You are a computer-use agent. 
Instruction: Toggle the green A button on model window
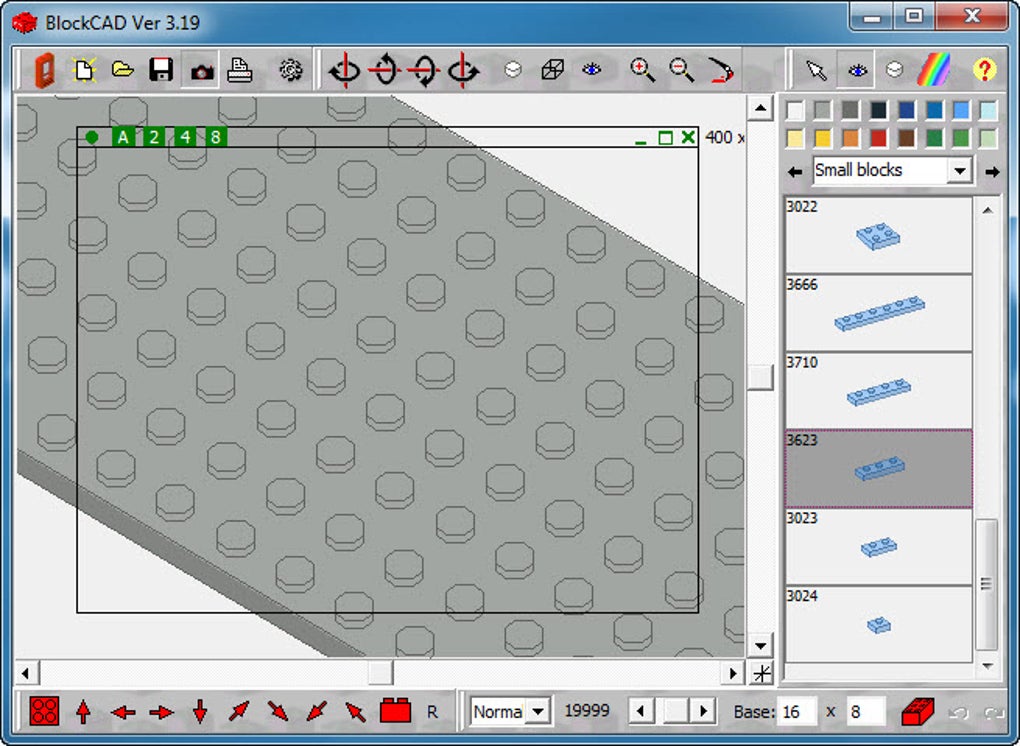(x=122, y=138)
